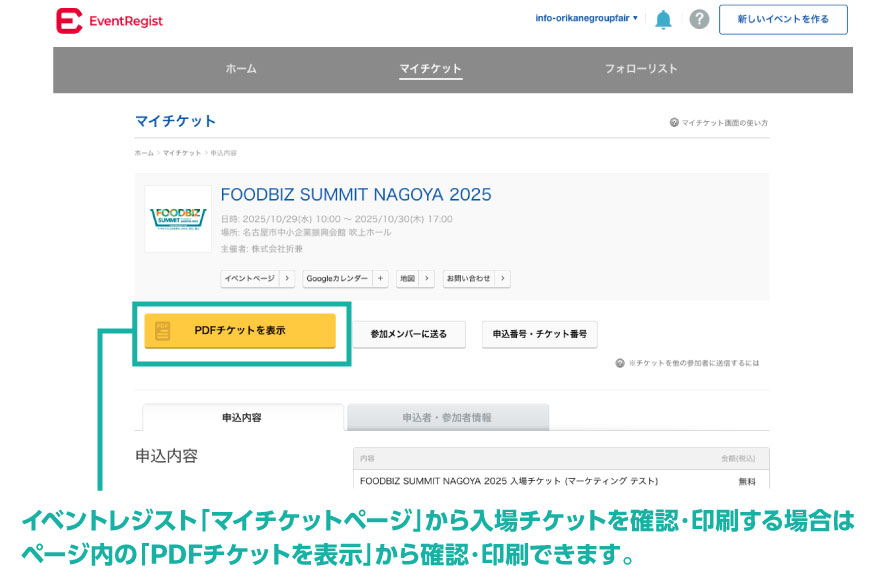
Task: Open フォローリスト navigation item
Action: click(x=641, y=68)
